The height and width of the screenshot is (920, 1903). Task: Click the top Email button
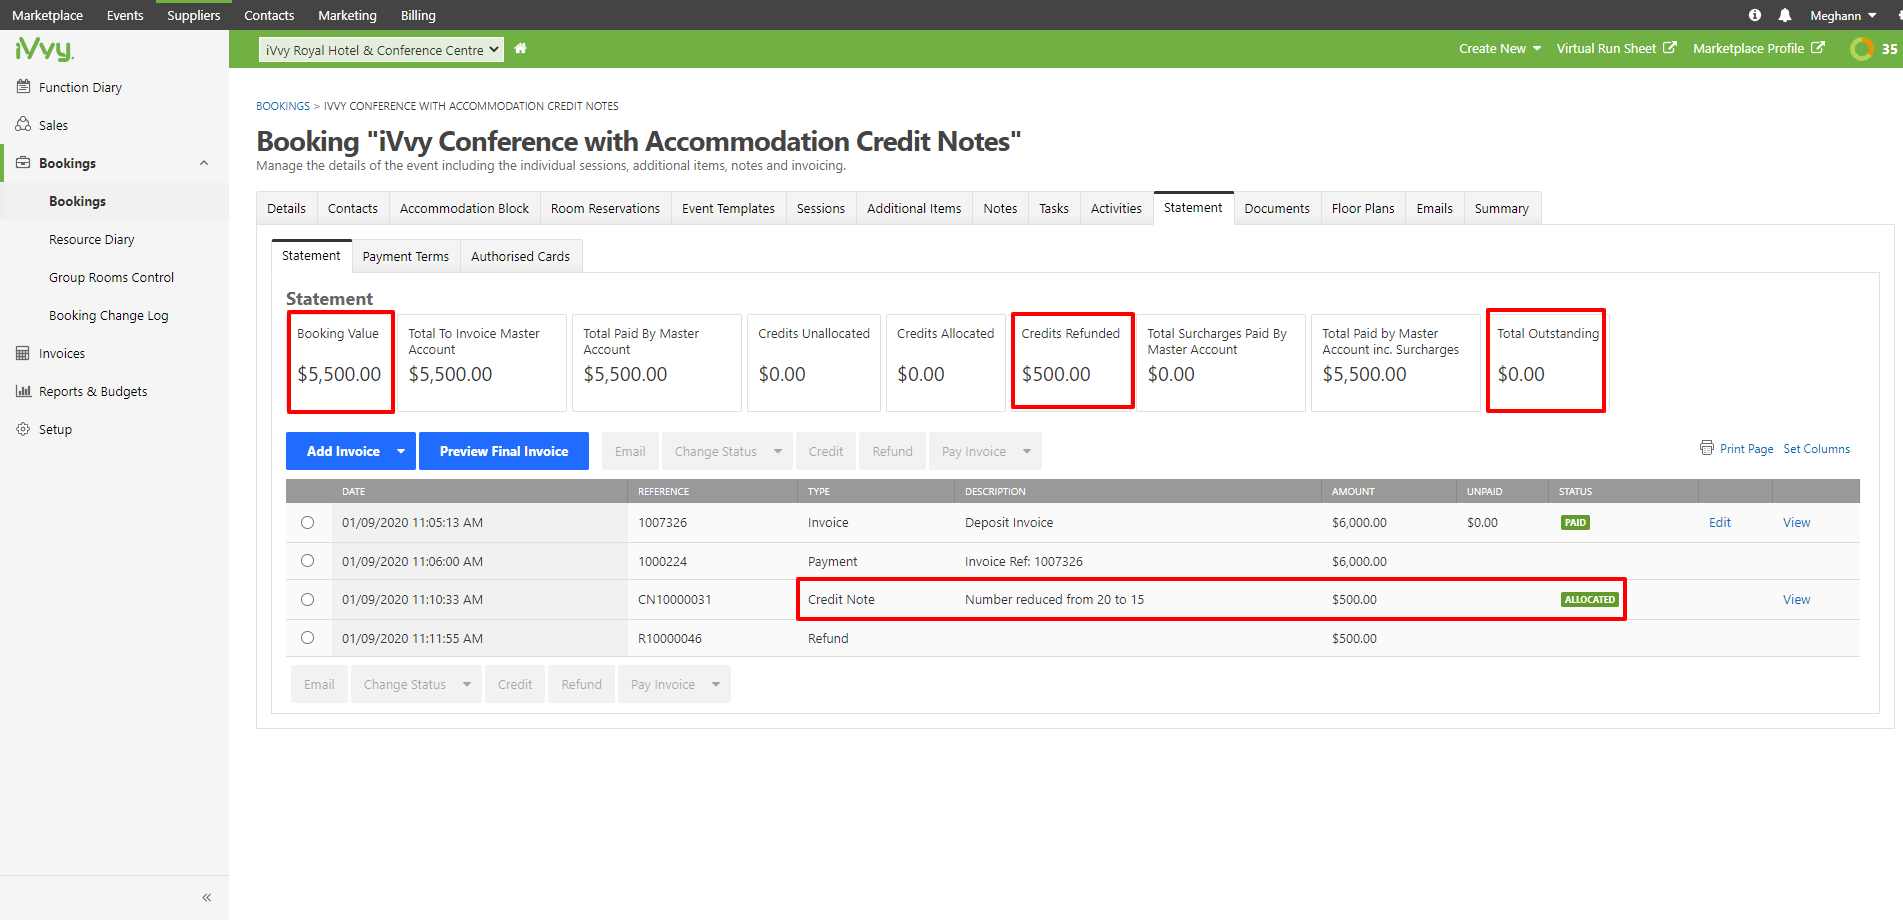(630, 451)
